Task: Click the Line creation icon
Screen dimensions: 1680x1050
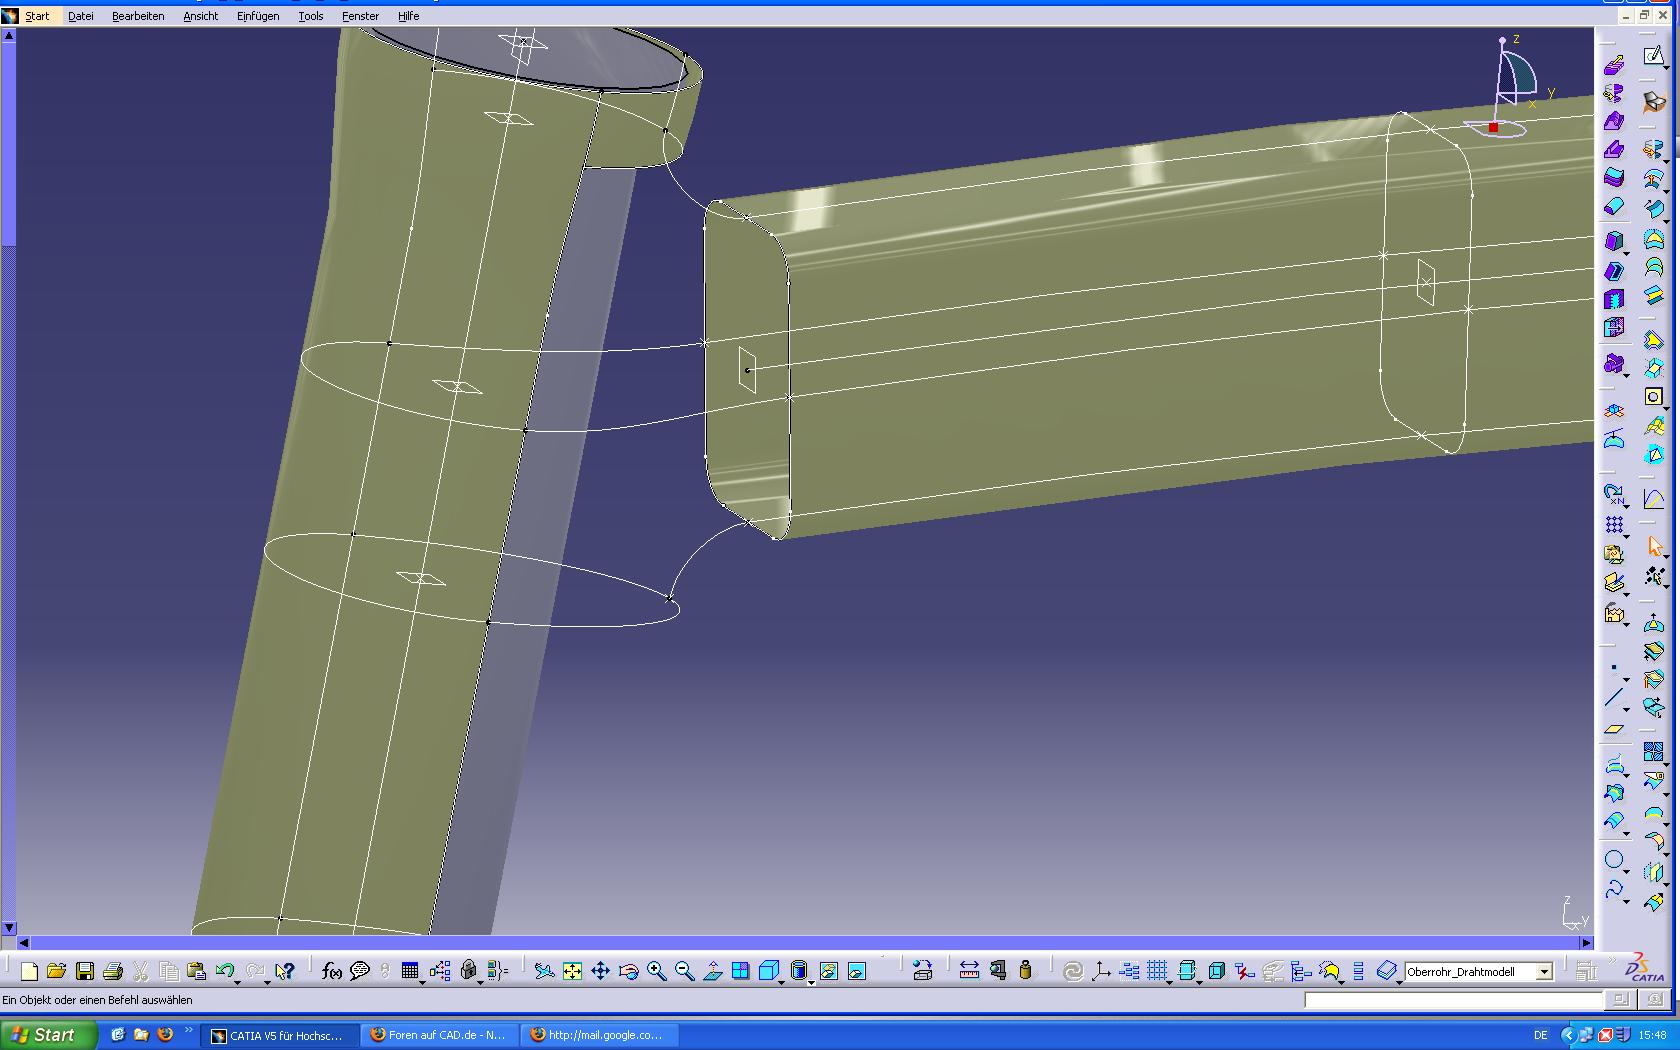Action: click(1614, 698)
